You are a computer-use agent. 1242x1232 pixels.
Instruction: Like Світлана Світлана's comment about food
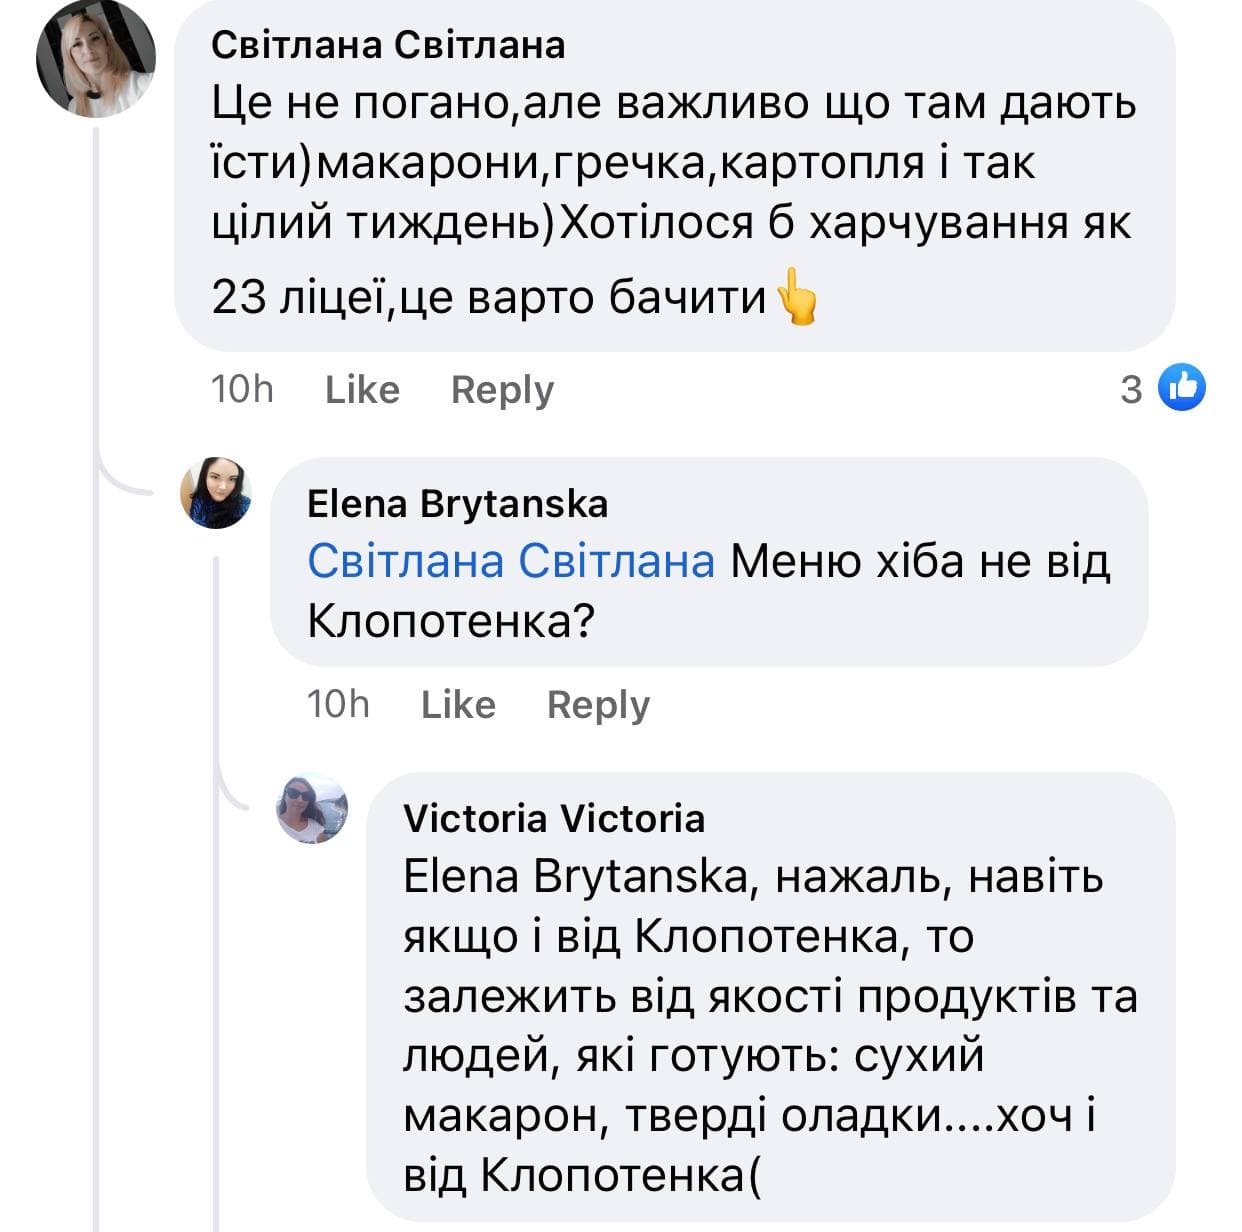point(362,389)
